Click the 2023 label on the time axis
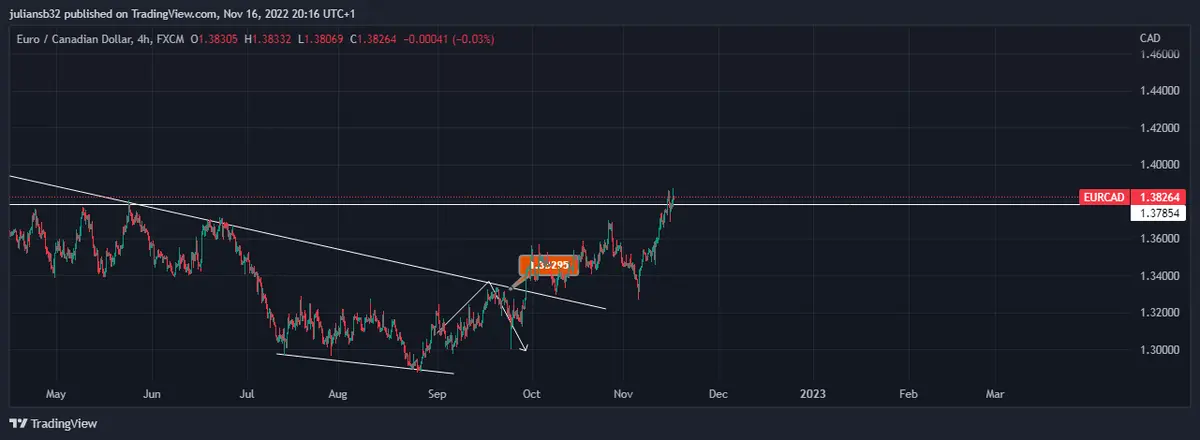The height and width of the screenshot is (440, 1200). pos(813,394)
